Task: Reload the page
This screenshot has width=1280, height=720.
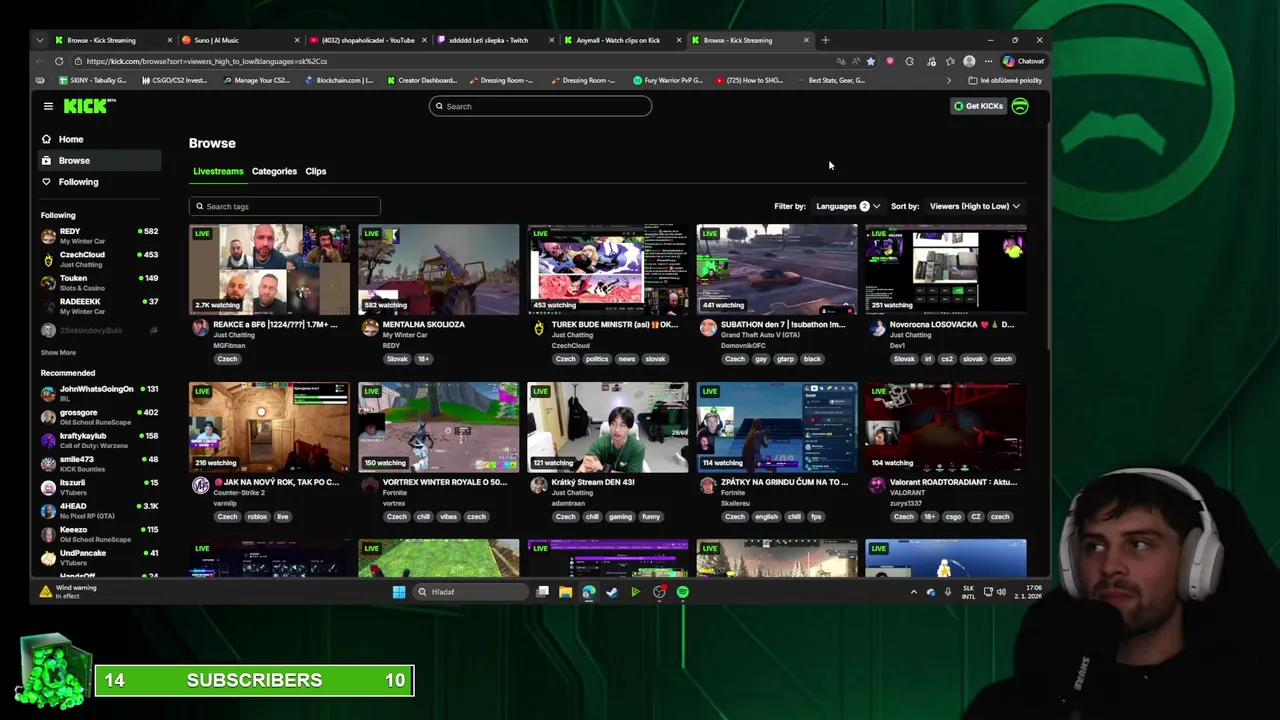Action: [x=59, y=61]
